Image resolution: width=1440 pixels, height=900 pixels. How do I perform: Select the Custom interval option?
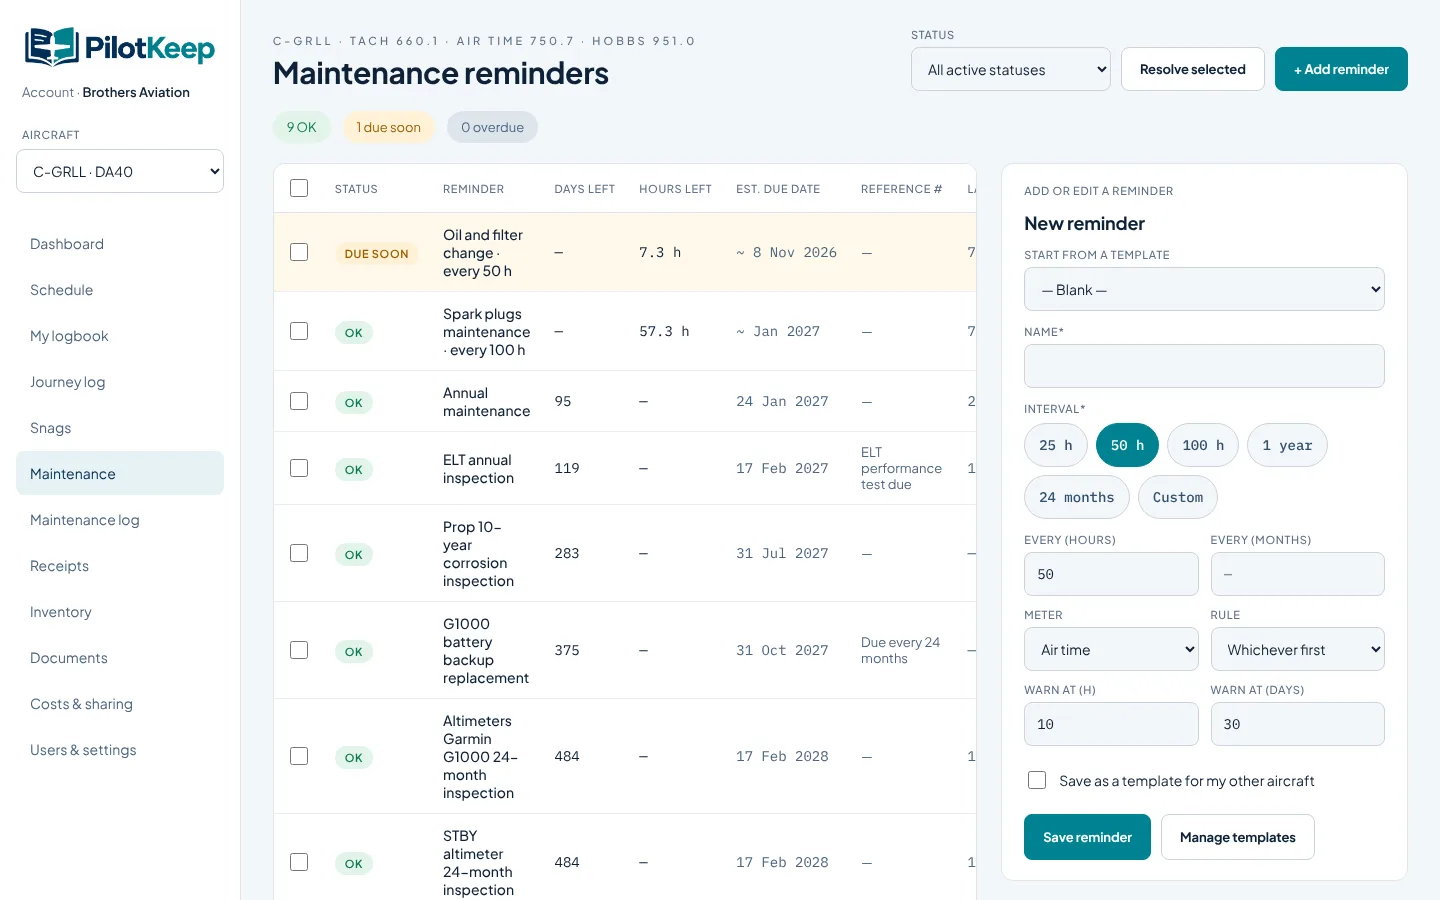[x=1178, y=497]
